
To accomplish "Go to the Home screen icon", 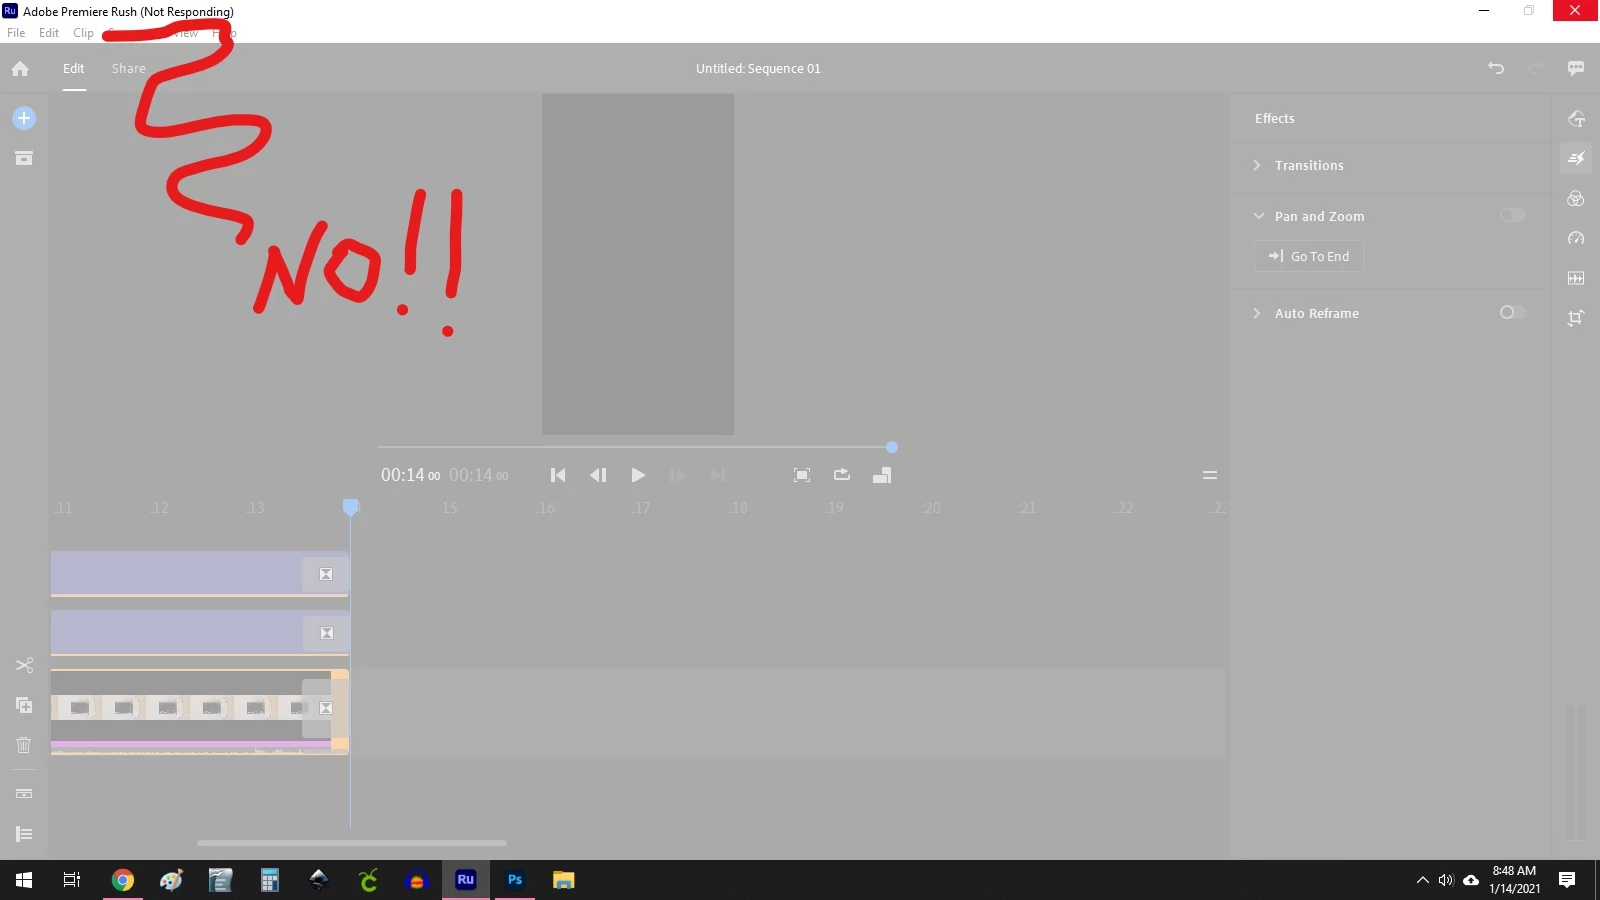I will tap(20, 69).
